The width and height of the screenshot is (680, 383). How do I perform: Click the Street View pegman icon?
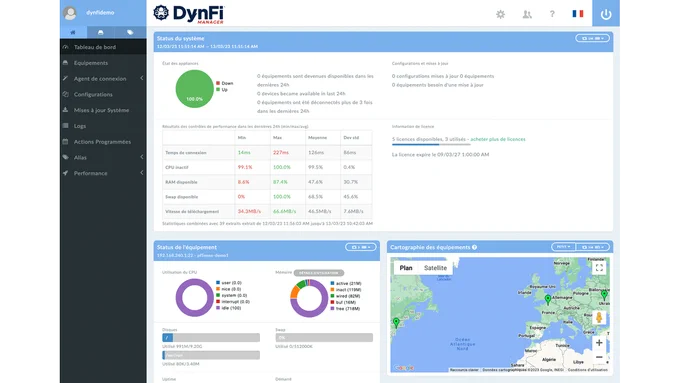coord(599,317)
